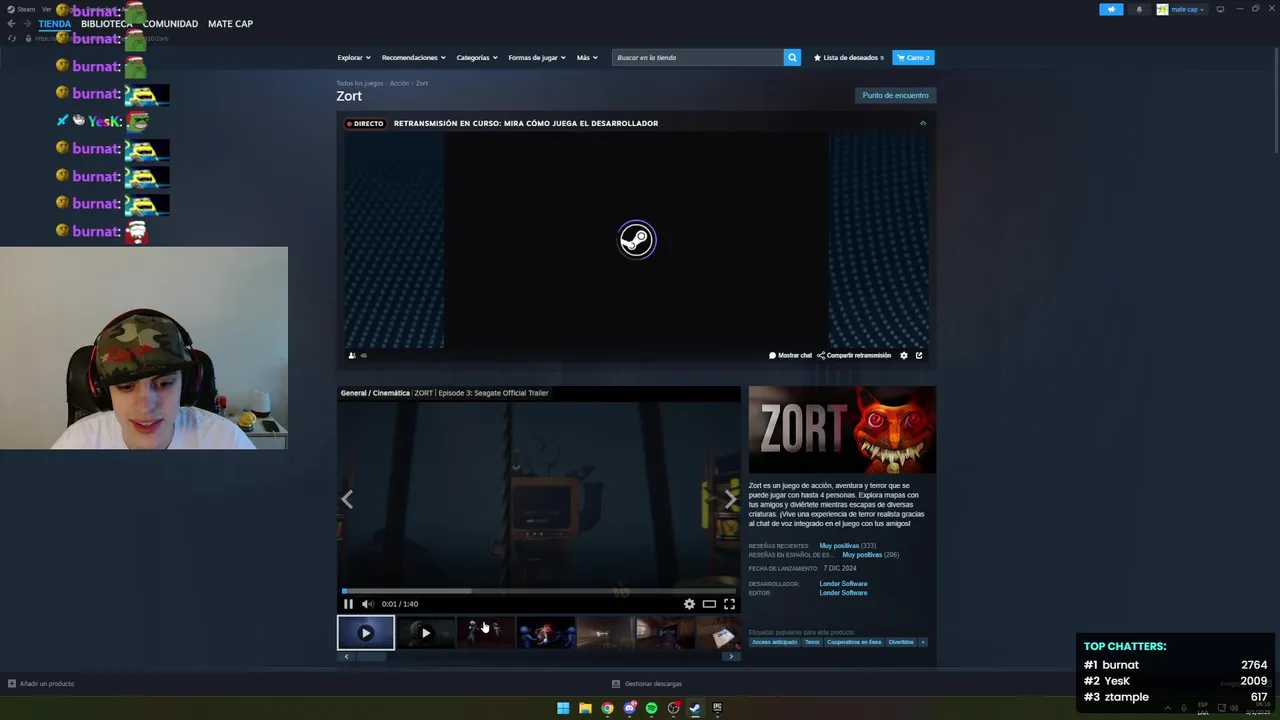Open Londer Software editor link
This screenshot has width=1280, height=720.
(x=843, y=593)
